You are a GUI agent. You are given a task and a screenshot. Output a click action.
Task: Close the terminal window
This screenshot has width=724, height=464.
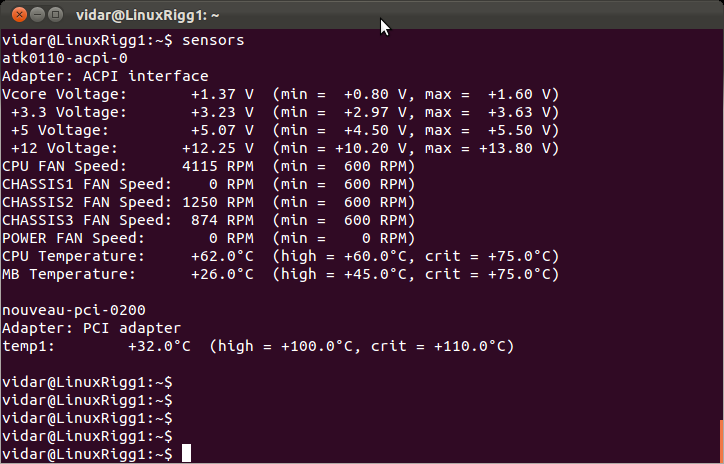[19, 15]
